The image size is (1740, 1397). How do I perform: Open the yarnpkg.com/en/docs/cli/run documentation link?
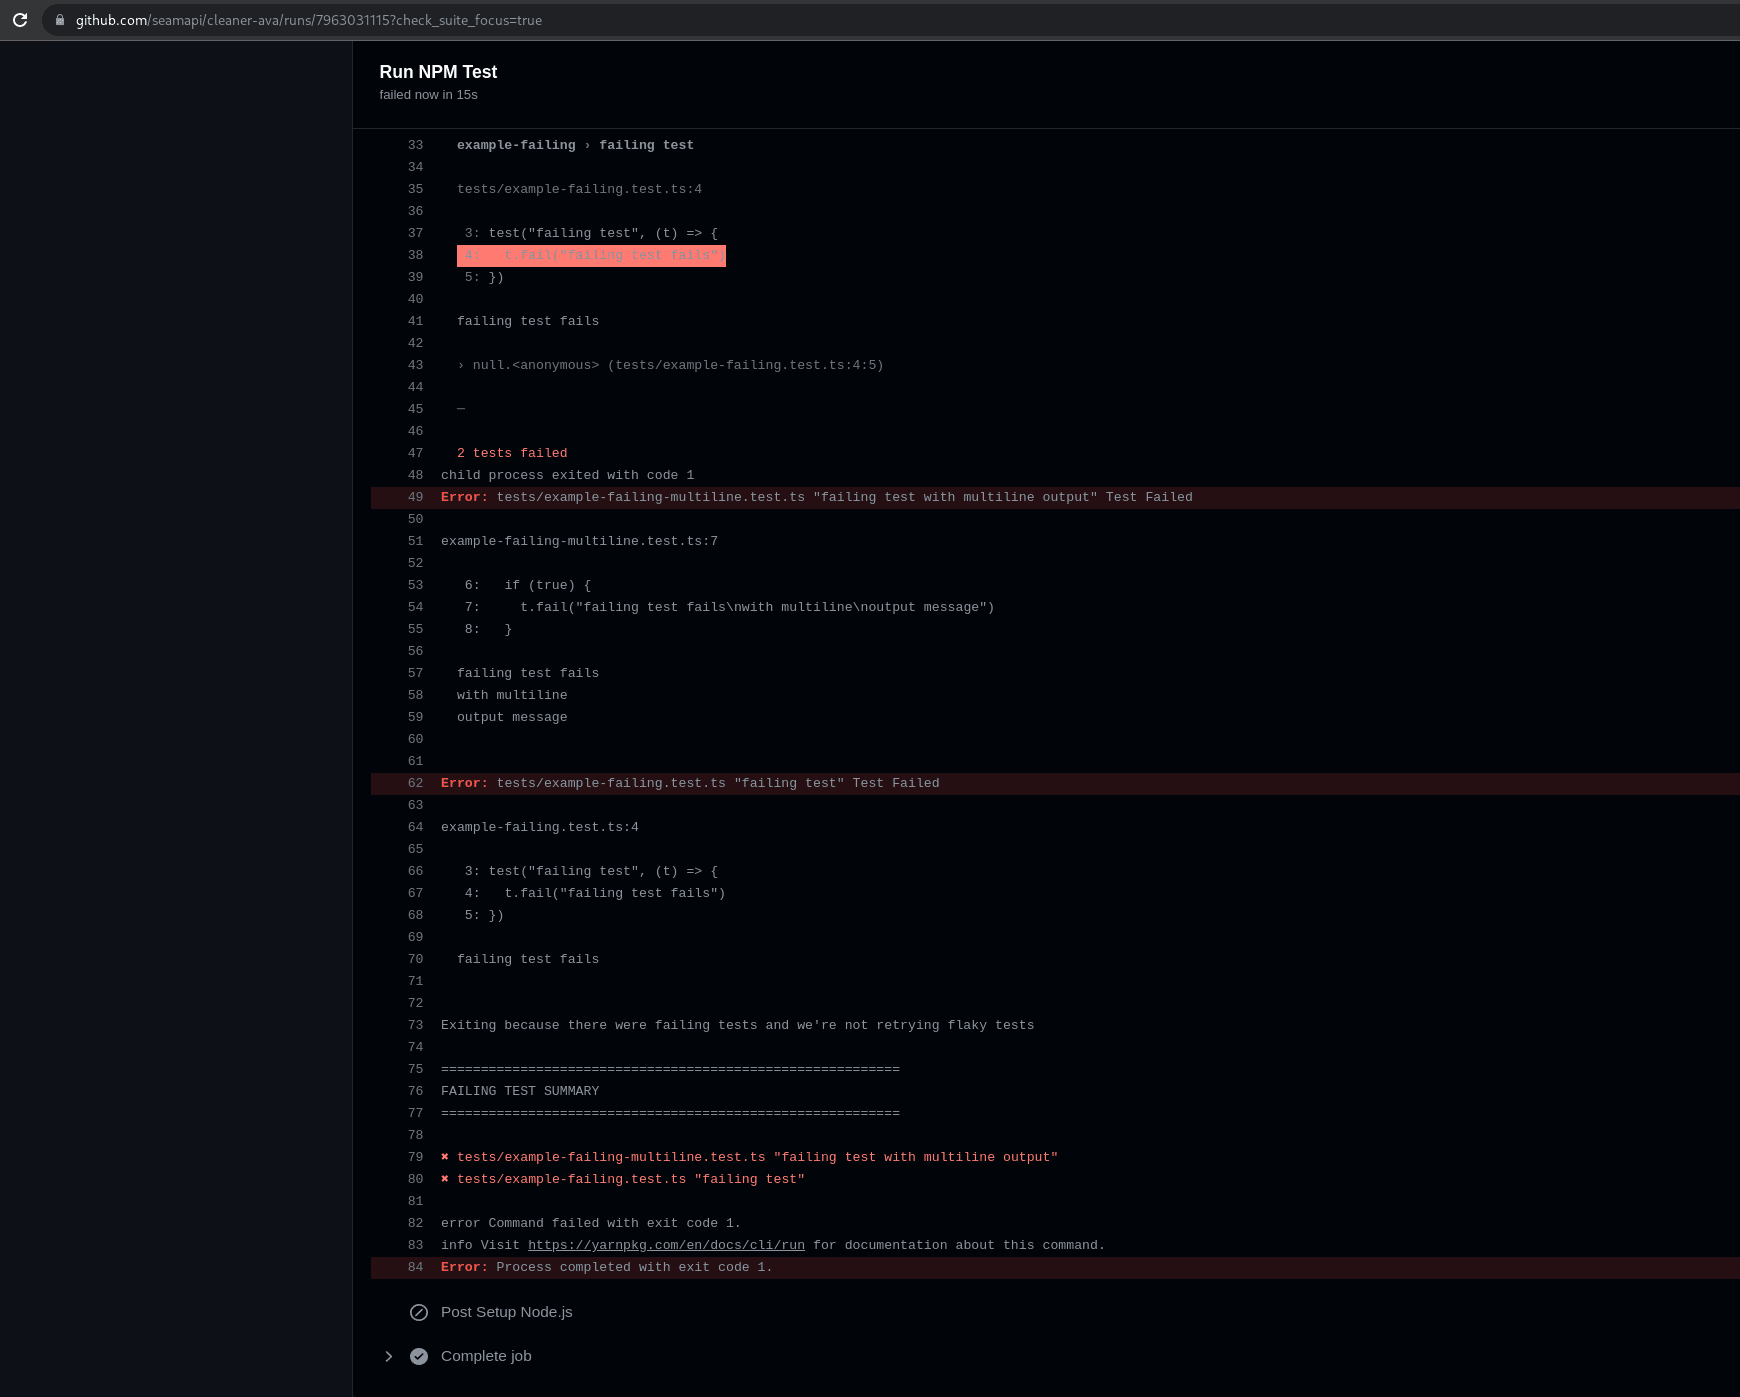[x=667, y=1245]
